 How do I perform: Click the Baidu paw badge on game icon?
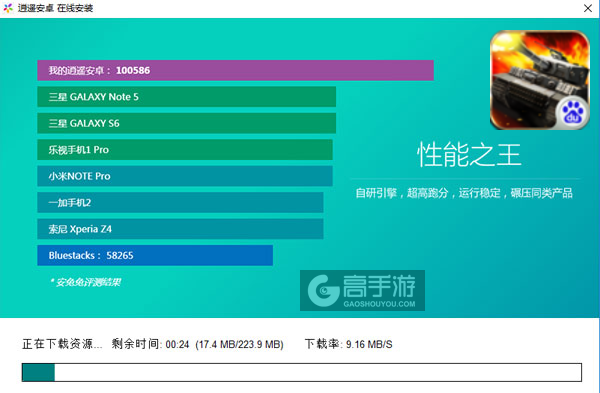572,113
